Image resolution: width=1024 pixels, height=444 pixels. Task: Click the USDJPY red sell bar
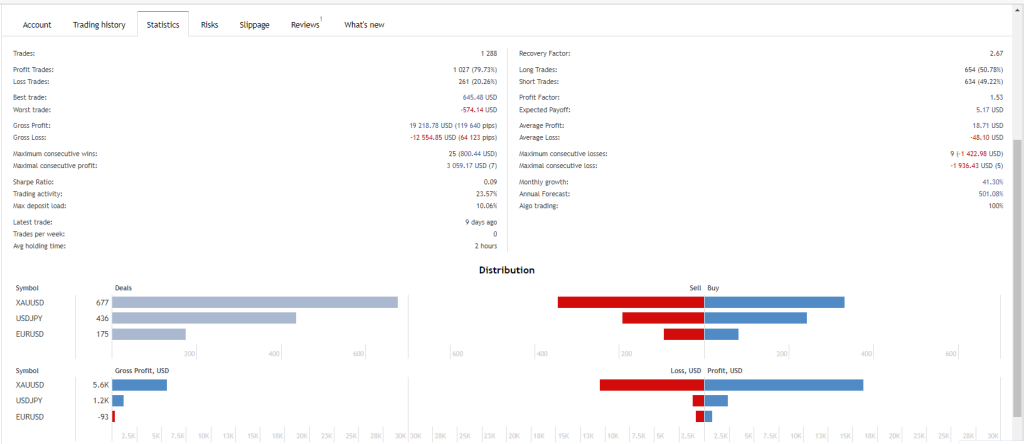point(663,318)
